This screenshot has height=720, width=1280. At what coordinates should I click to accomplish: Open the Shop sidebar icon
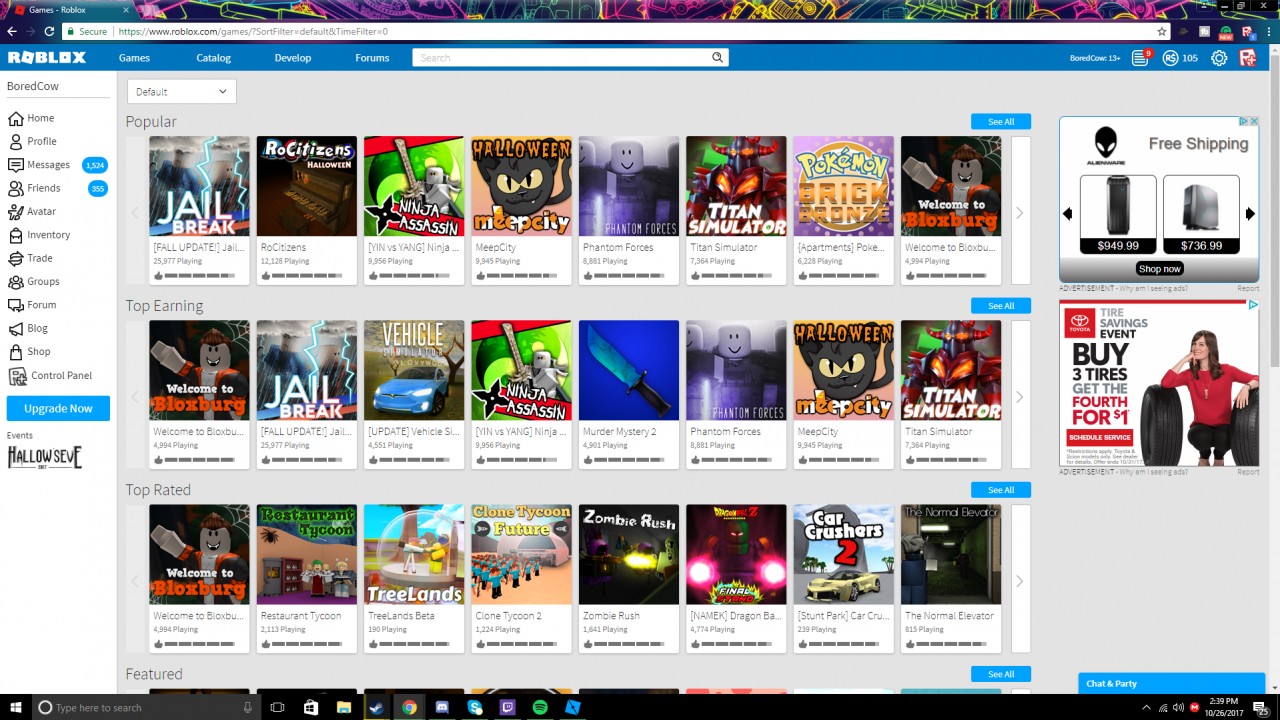(x=16, y=352)
